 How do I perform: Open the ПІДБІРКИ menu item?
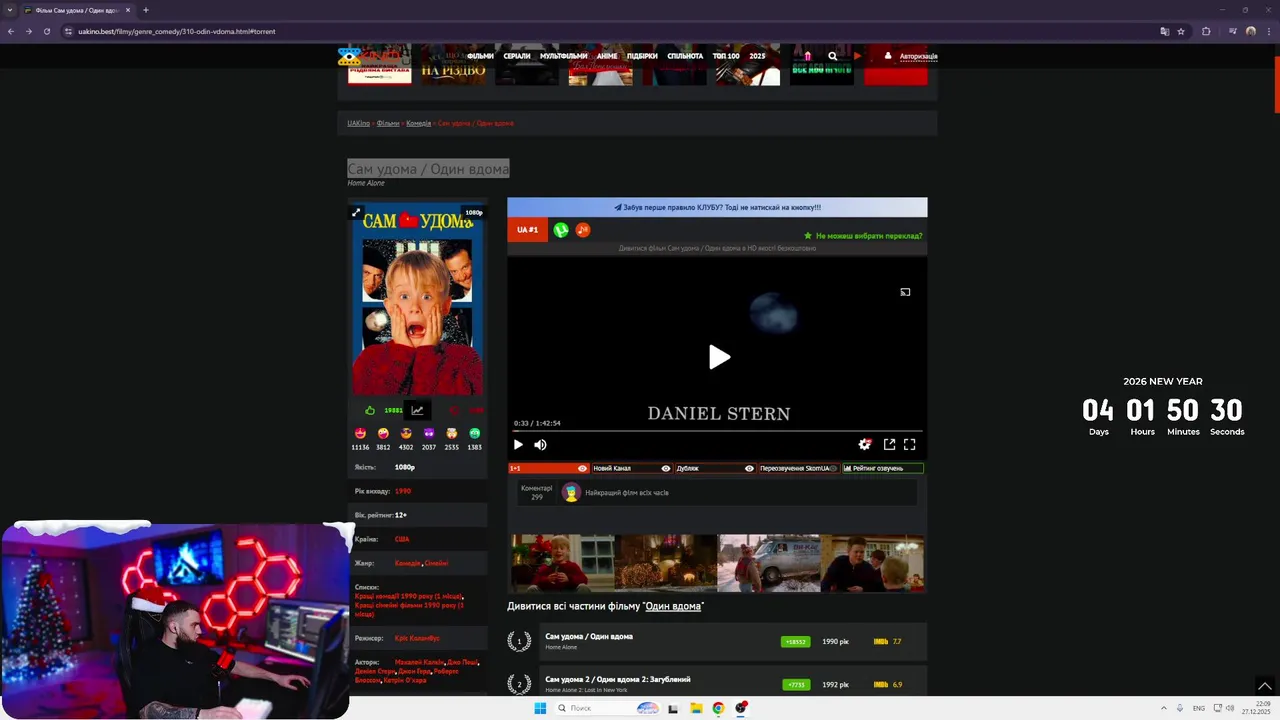click(642, 56)
